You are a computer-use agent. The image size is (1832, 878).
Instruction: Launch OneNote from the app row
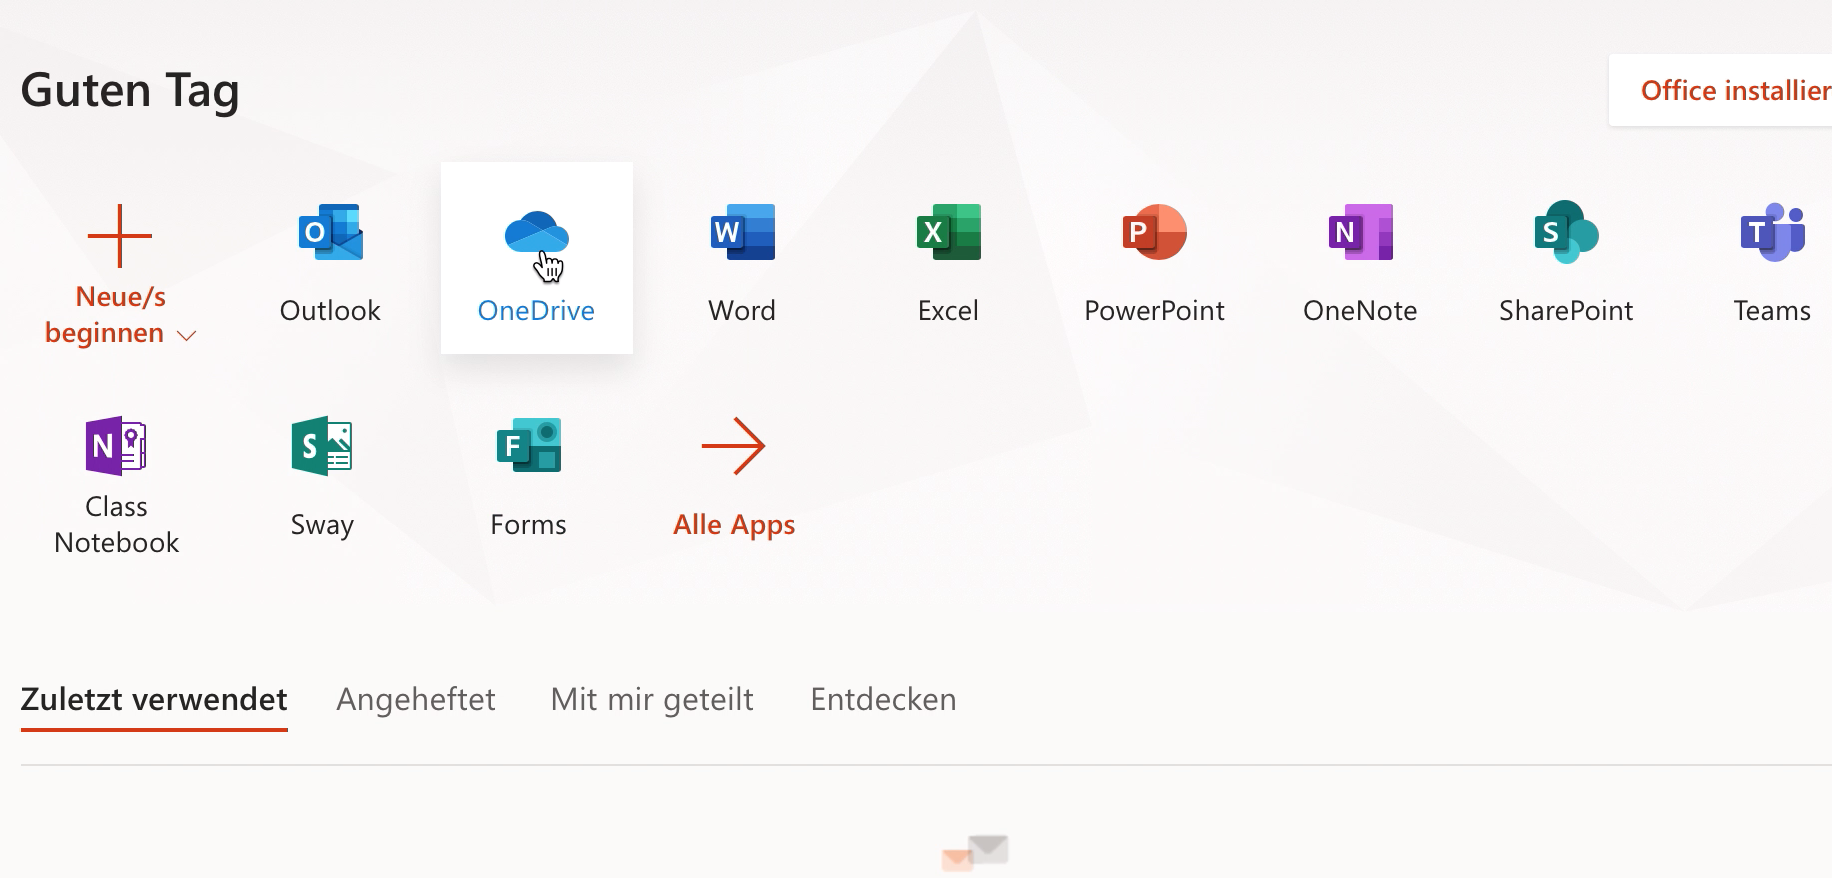[1360, 234]
